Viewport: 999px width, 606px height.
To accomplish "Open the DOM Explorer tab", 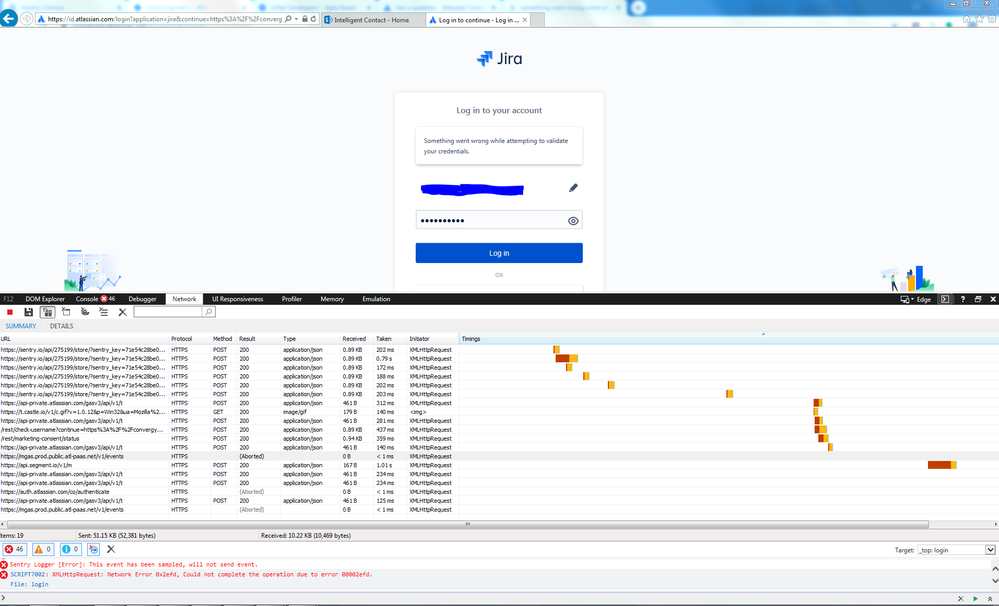I will click(x=45, y=299).
